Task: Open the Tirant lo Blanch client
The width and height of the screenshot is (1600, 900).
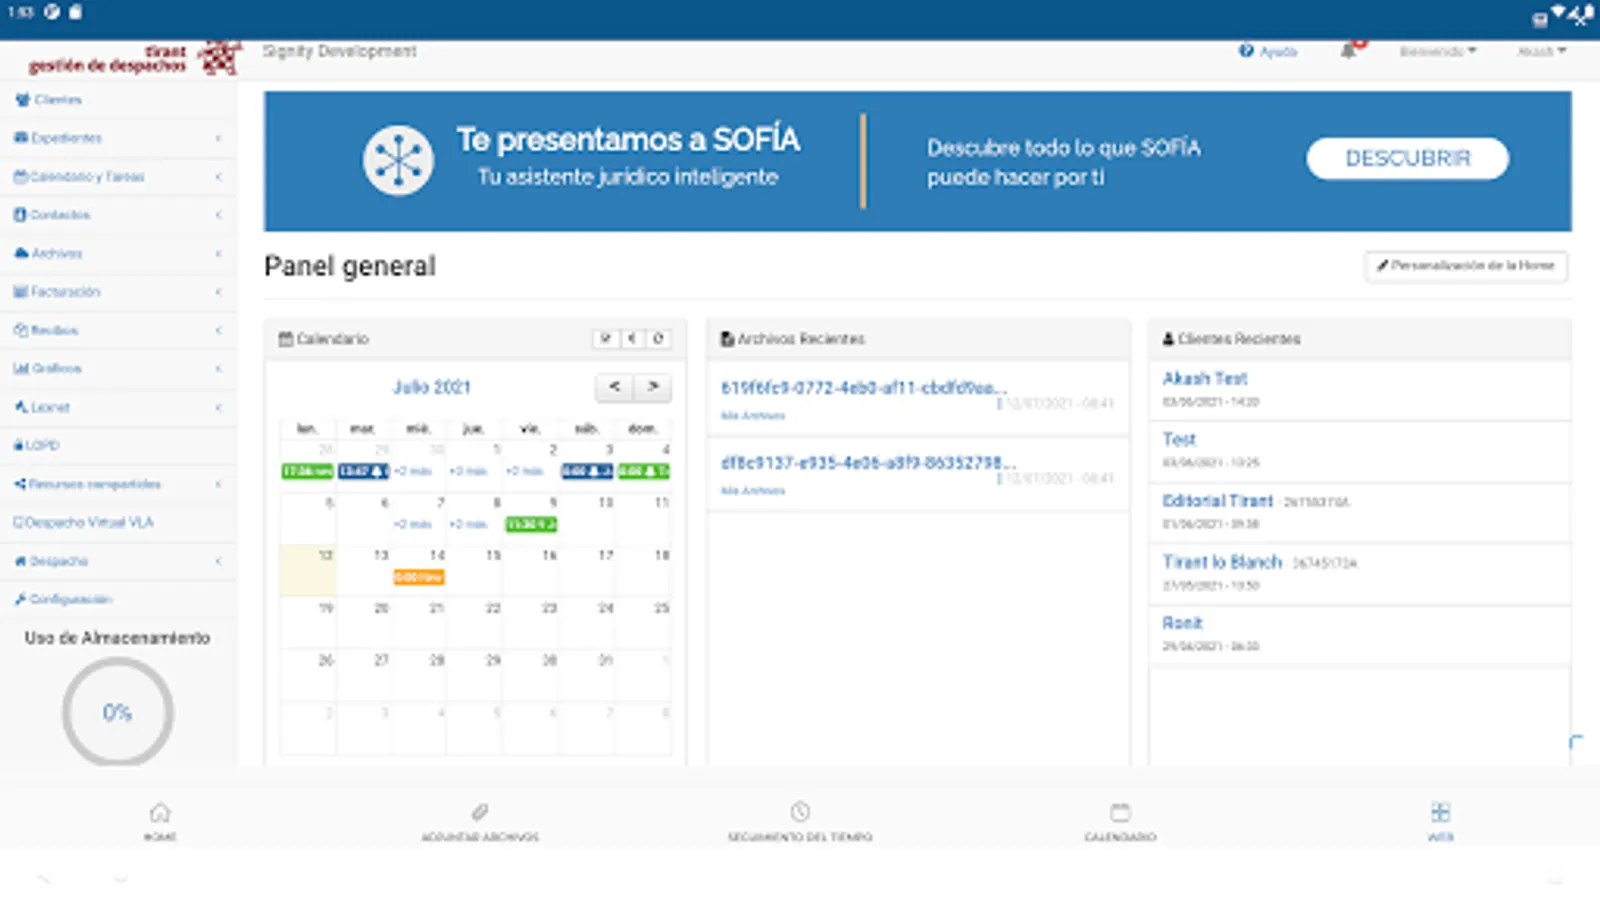Action: (x=1221, y=562)
